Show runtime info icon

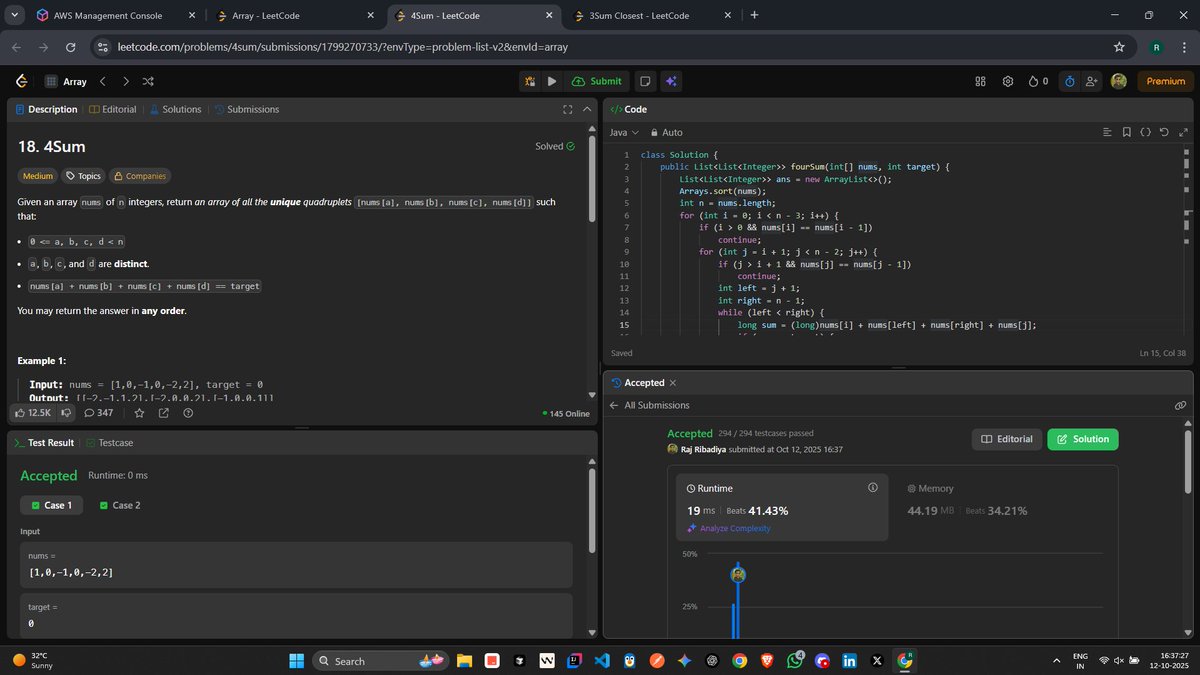coord(873,488)
